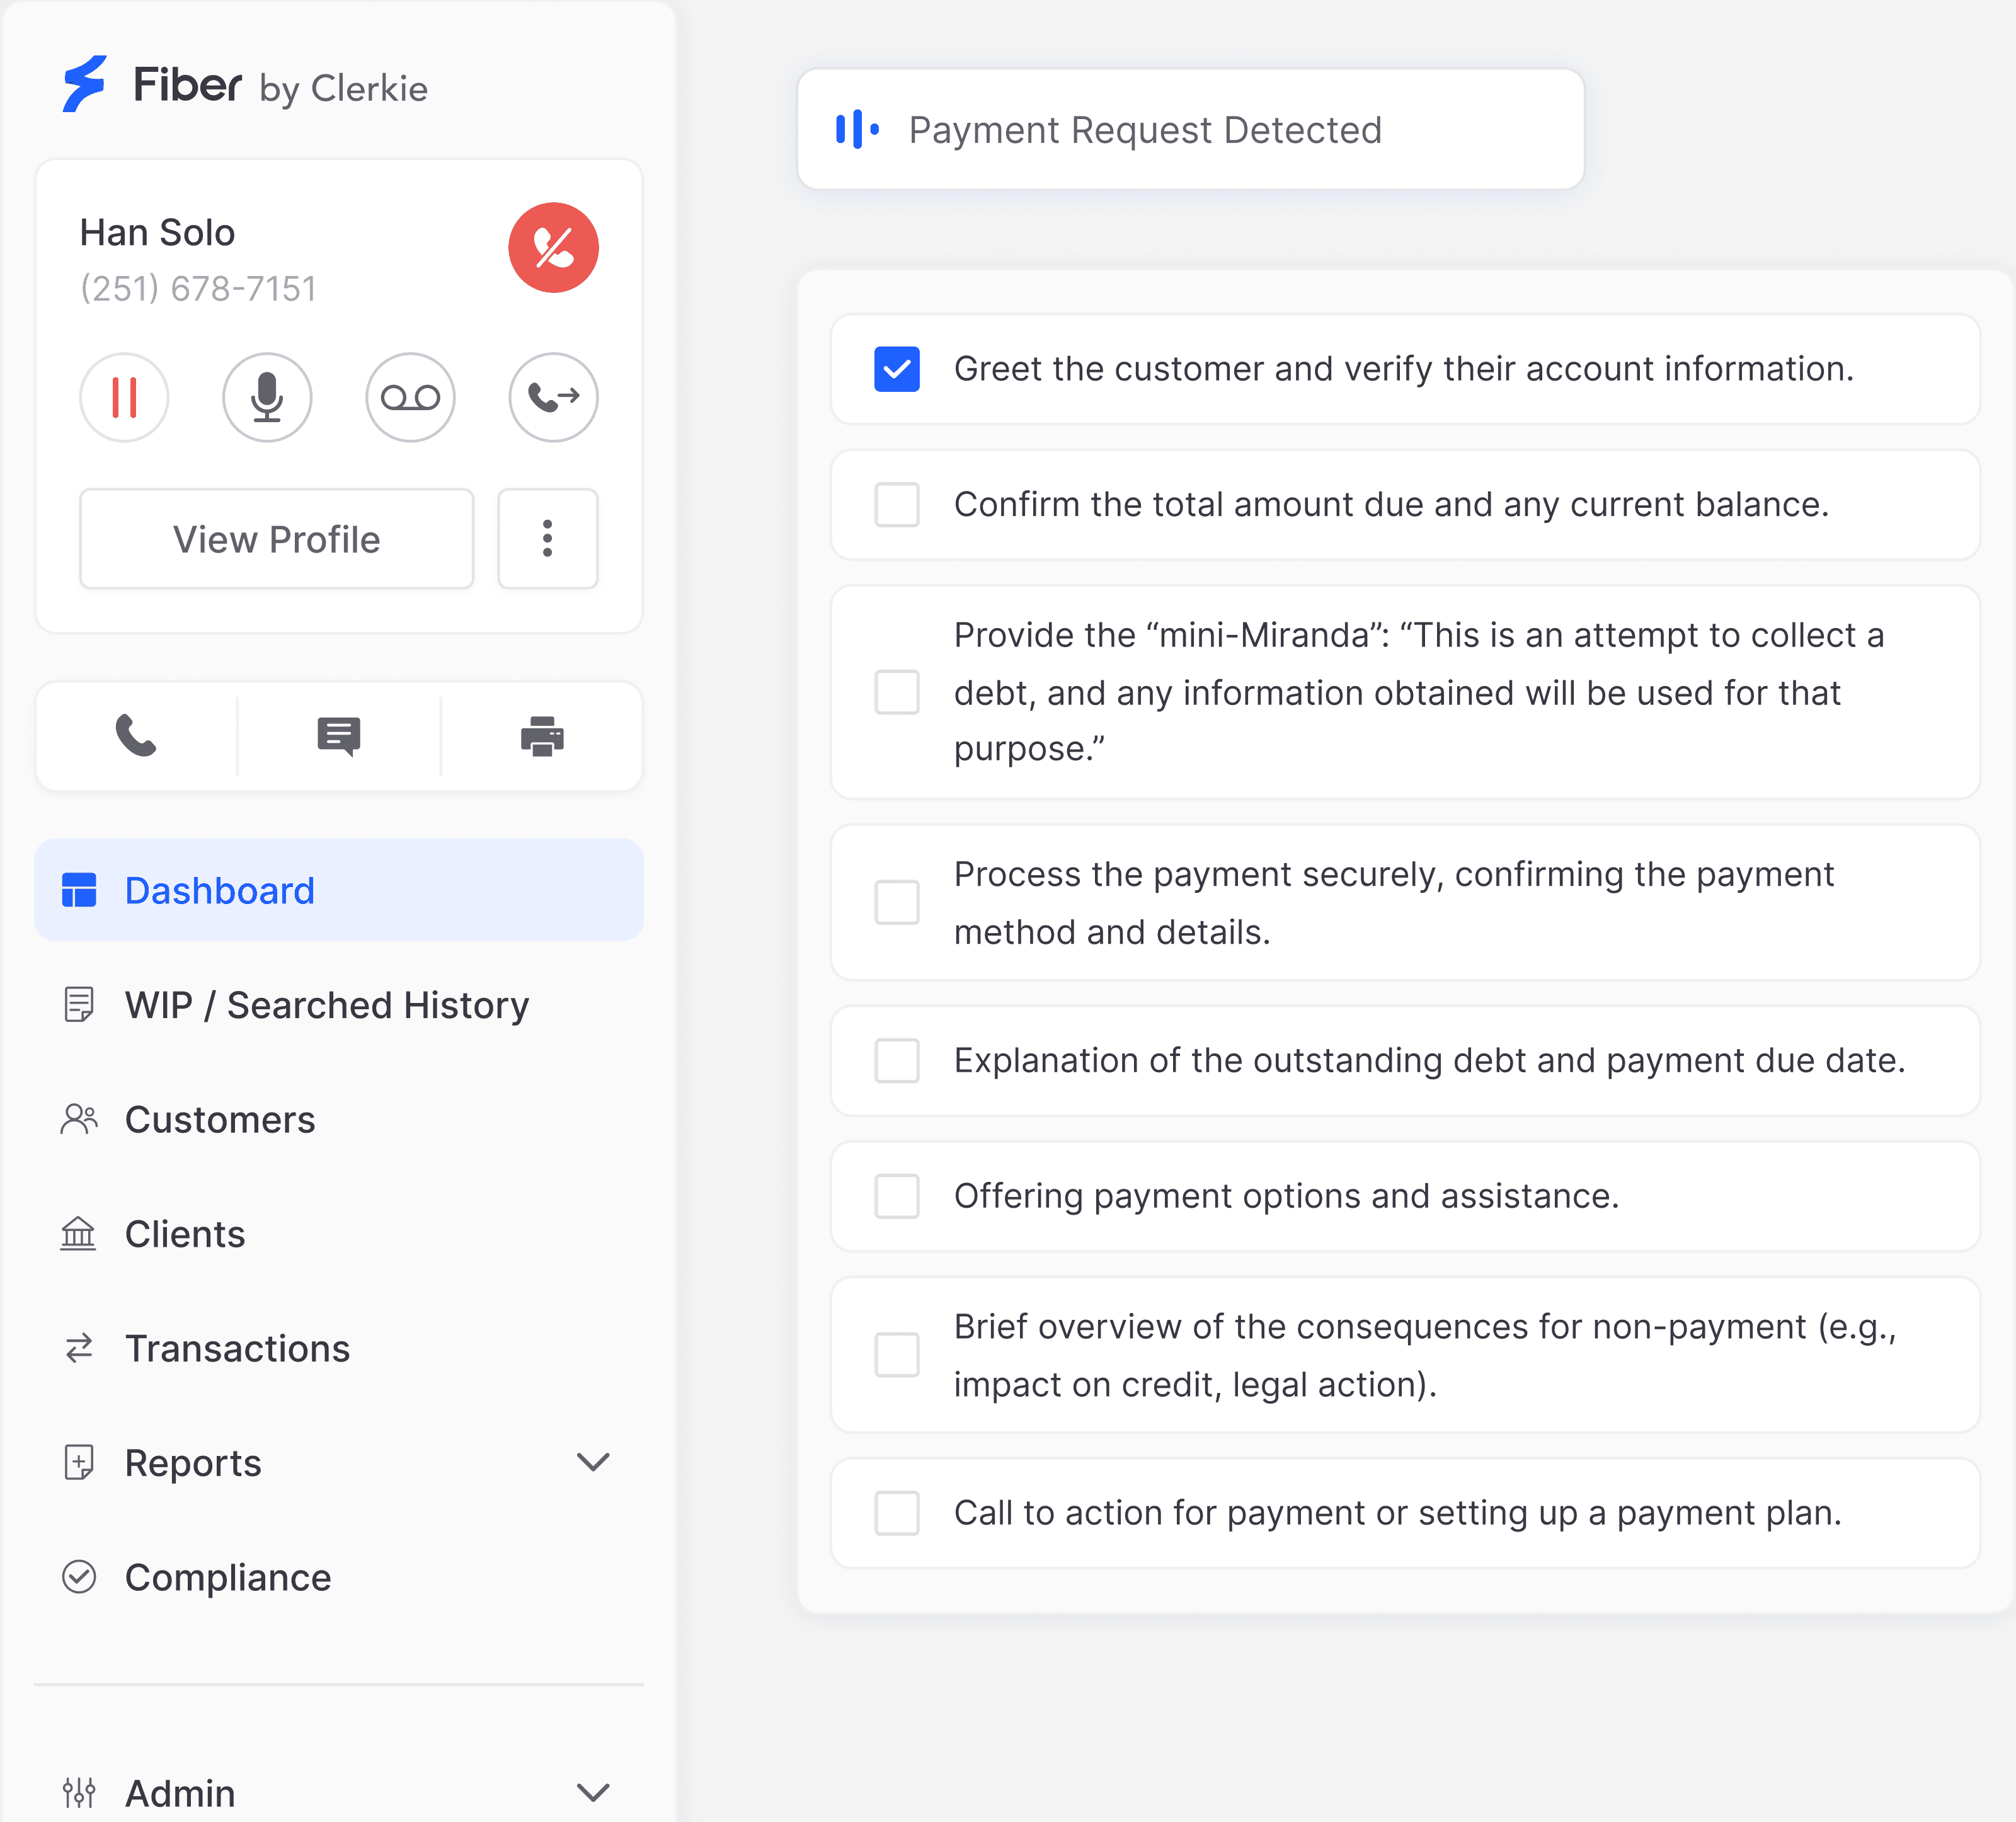Viewport: 2016px width, 1822px height.
Task: Click the fax printer icon
Action: coord(542,737)
